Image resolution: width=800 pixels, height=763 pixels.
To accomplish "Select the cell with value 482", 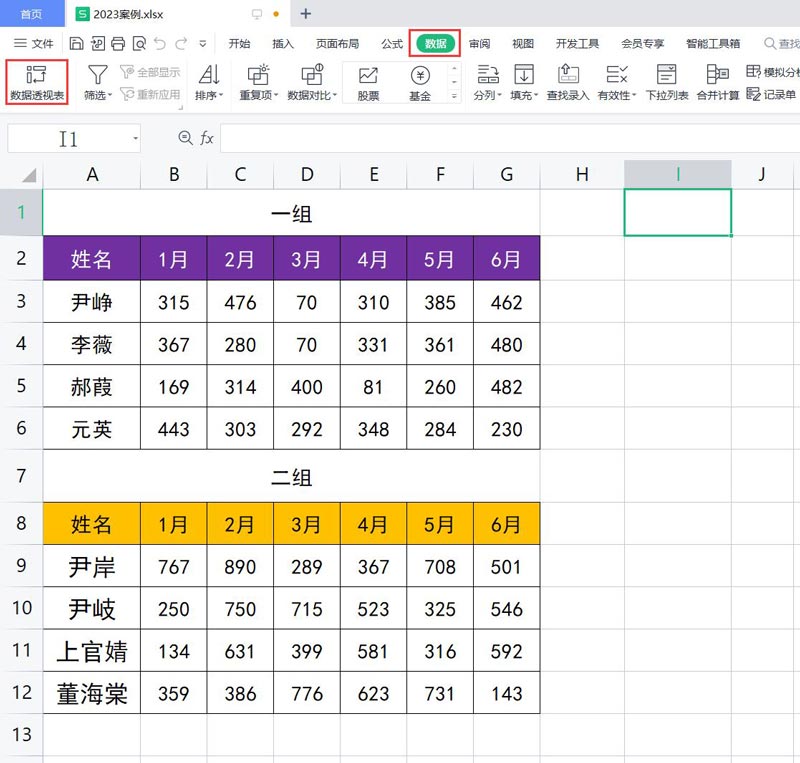I will [507, 386].
